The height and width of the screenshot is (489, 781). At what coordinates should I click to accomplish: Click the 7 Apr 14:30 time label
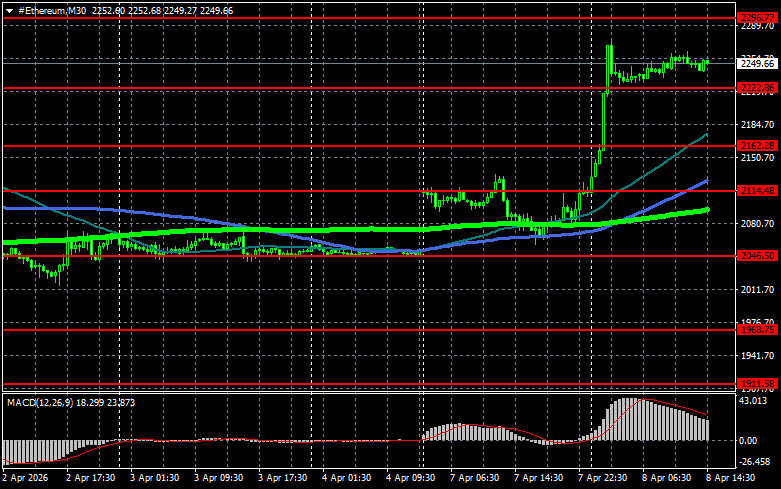(x=538, y=478)
